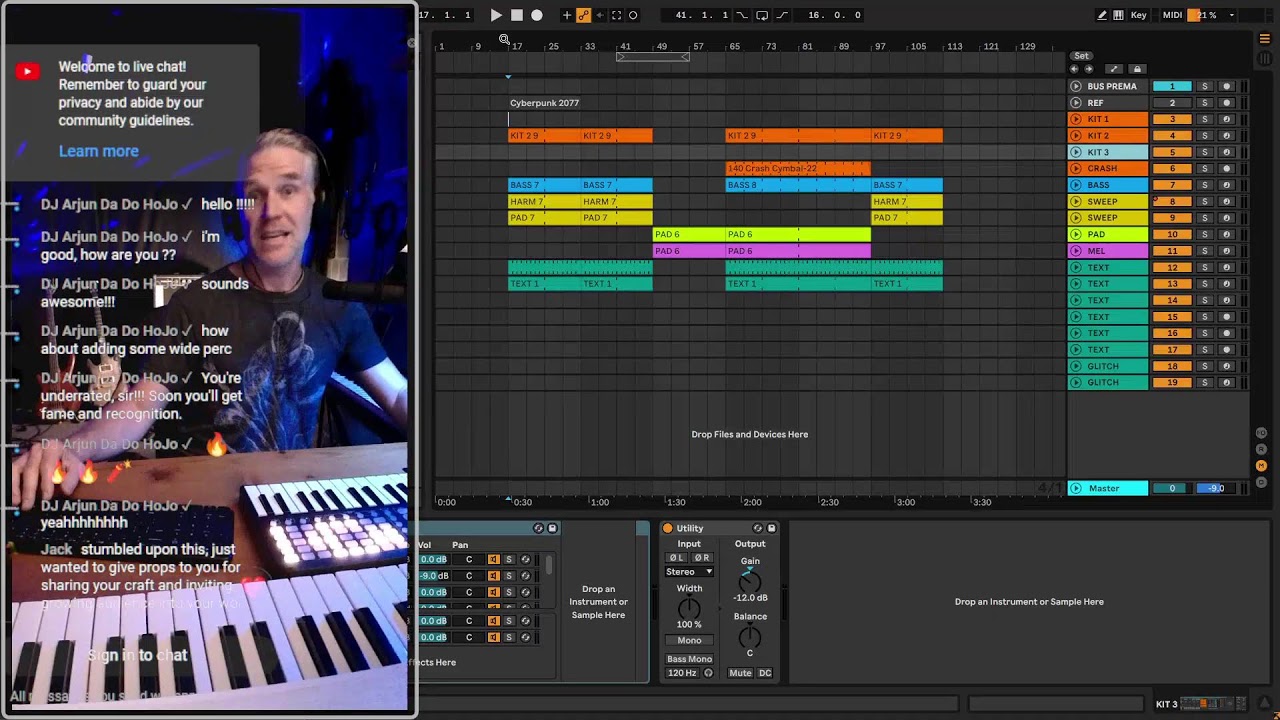Select the Cyberpunk 2077 clip
Screen dimensions: 1280x720
[x=544, y=103]
